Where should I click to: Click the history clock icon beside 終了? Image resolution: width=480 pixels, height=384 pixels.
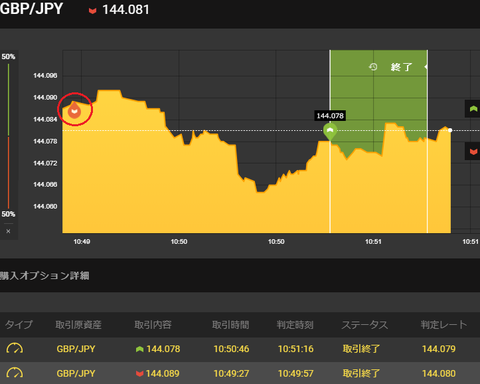tap(373, 67)
